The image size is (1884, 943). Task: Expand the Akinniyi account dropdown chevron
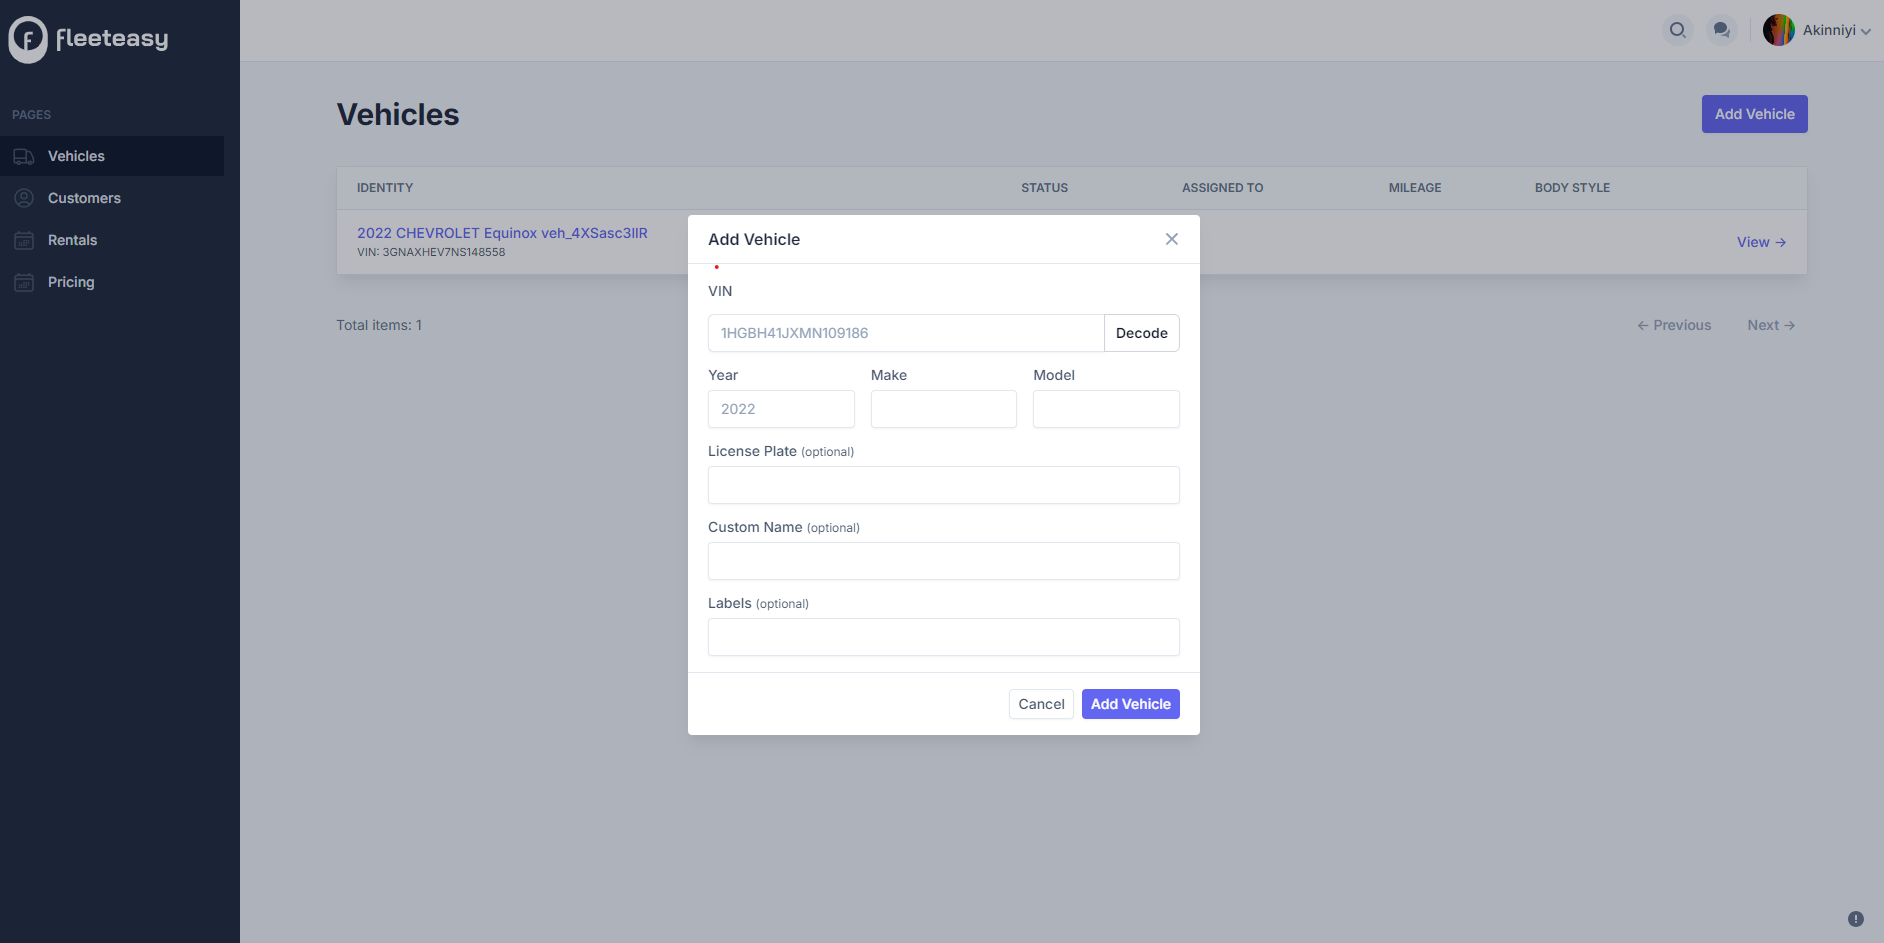coord(1866,32)
